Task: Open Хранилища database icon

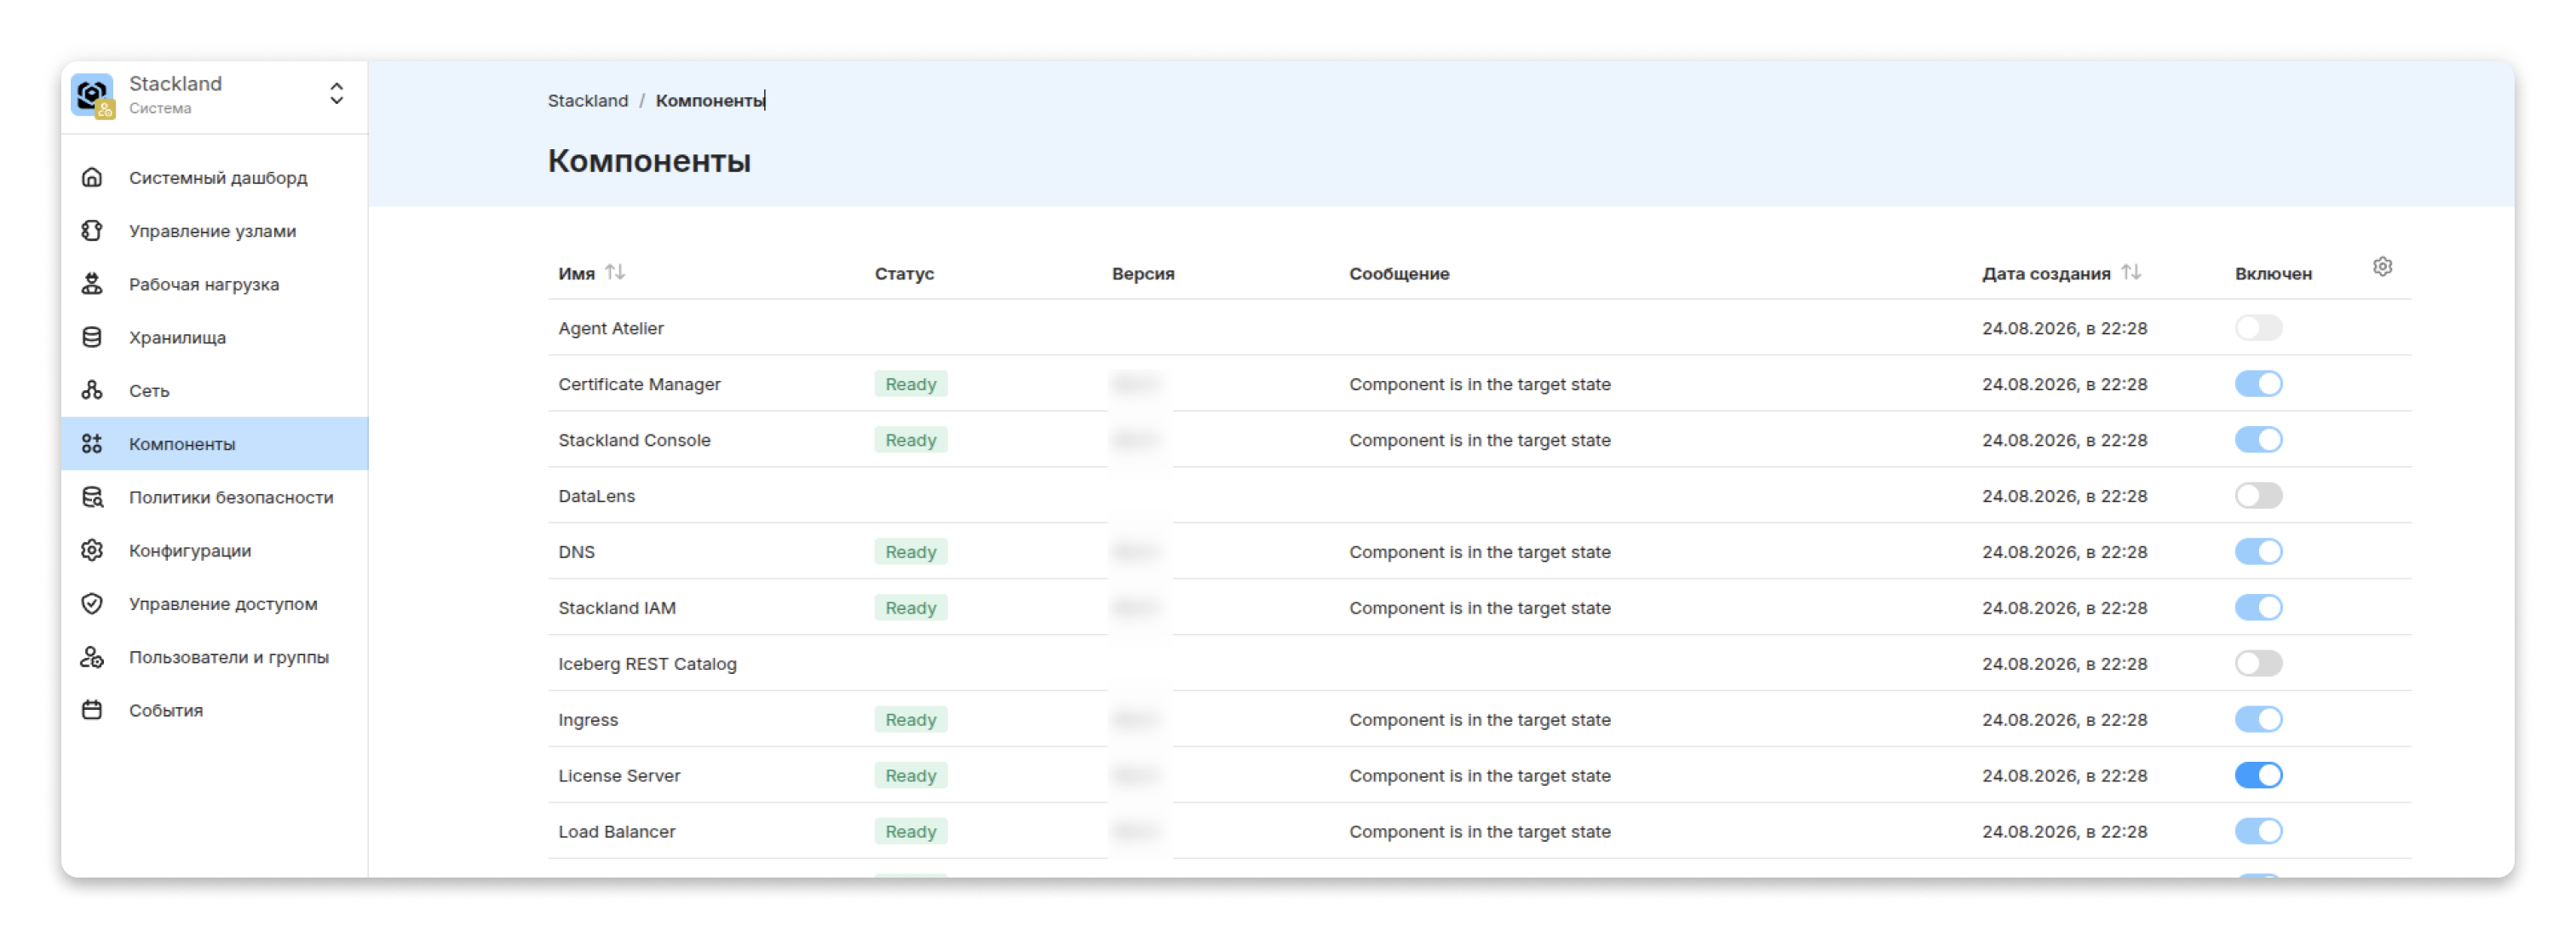Action: [x=92, y=337]
